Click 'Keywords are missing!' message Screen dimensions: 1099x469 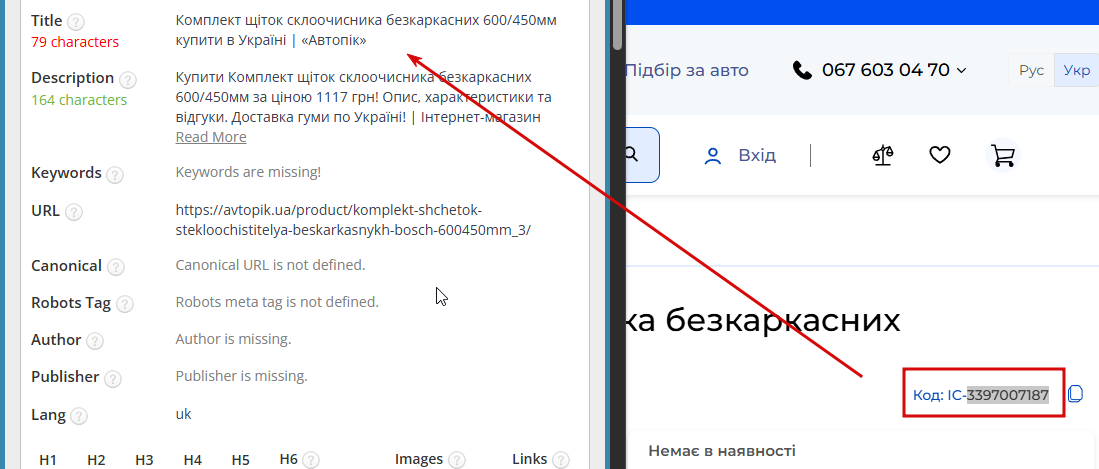248,172
